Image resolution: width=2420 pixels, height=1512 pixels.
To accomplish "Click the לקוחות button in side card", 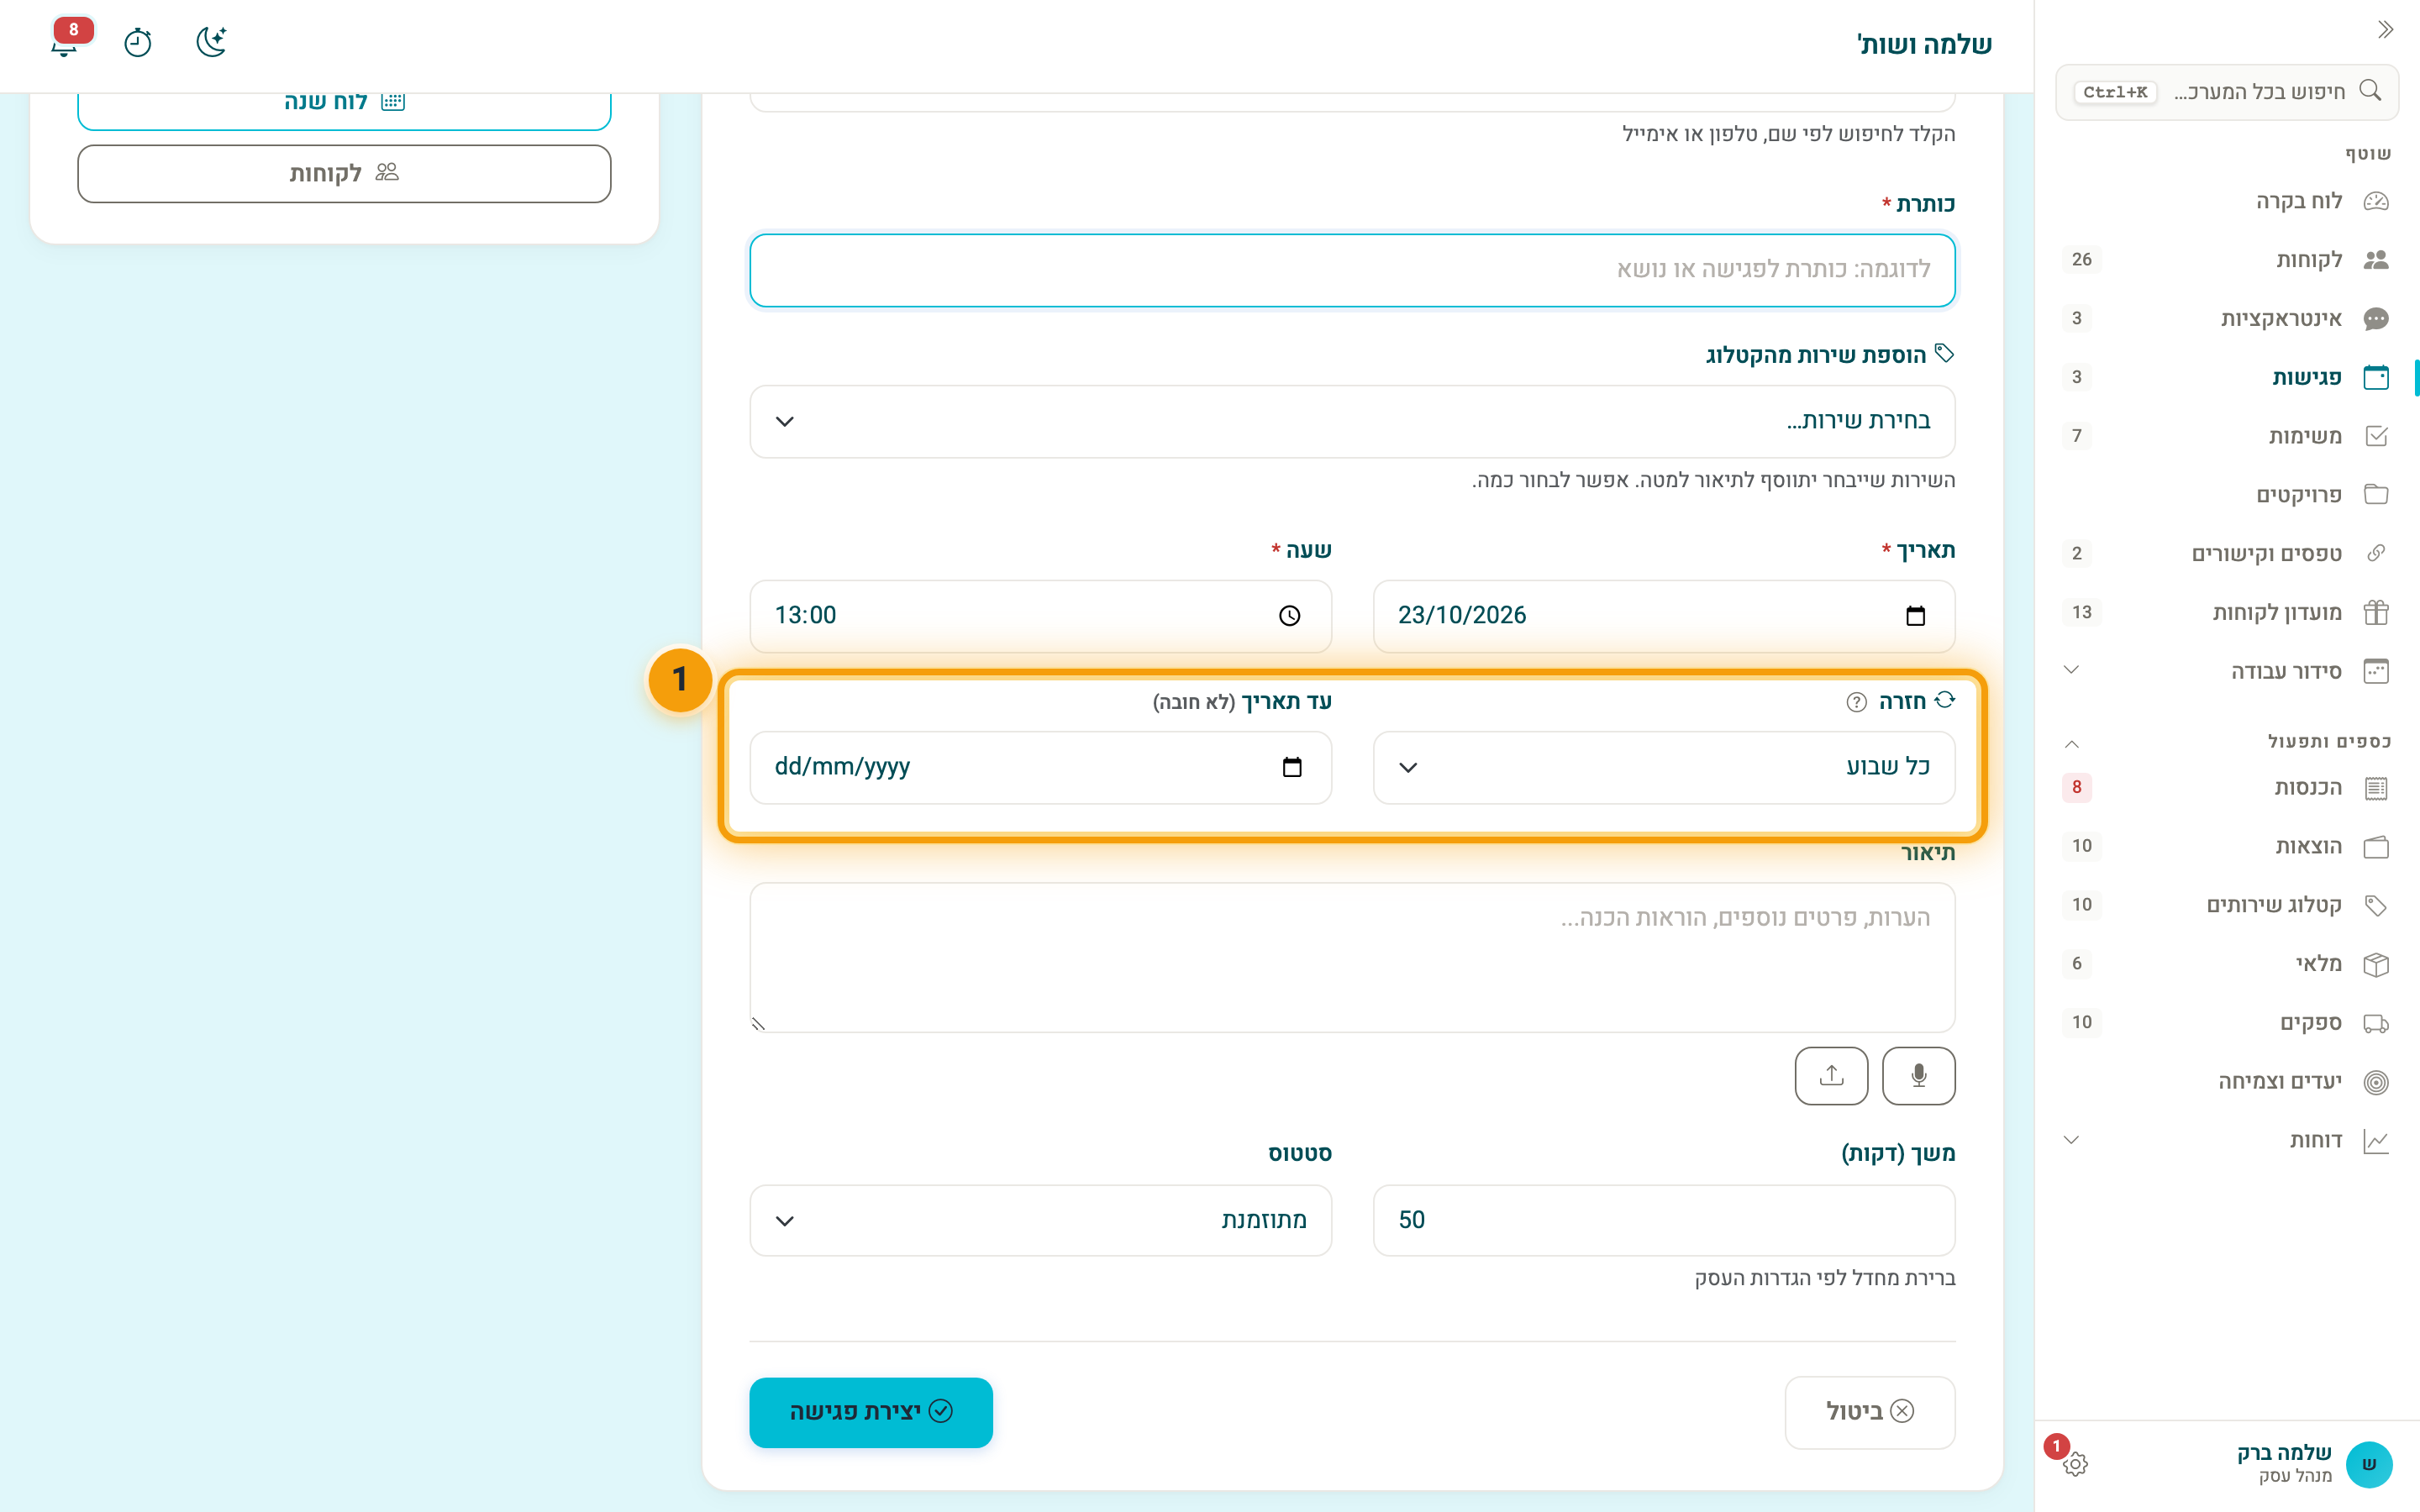I will pyautogui.click(x=344, y=174).
